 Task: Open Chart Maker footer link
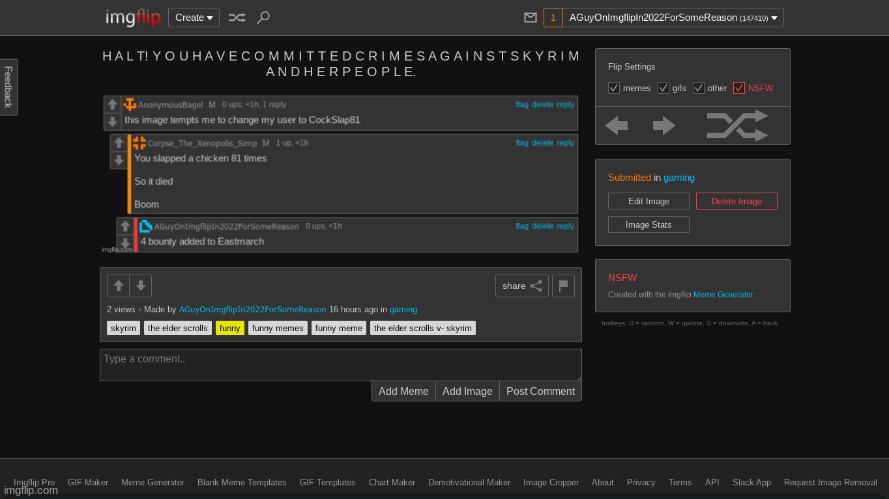click(x=392, y=483)
